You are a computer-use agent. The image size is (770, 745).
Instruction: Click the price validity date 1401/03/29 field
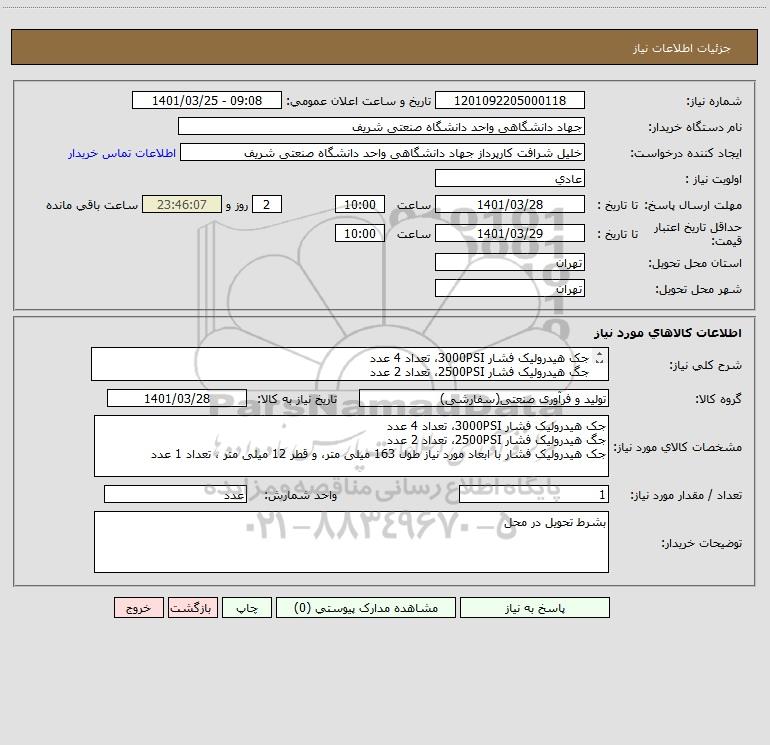pos(510,233)
